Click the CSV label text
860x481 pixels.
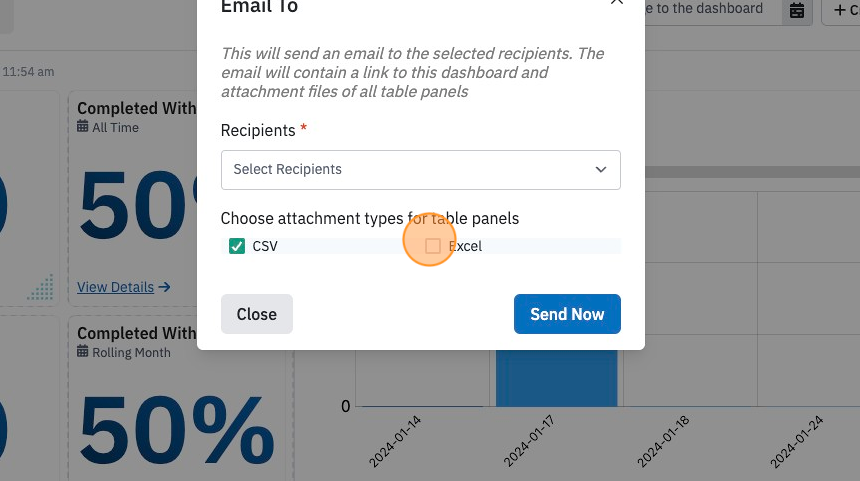[265, 246]
